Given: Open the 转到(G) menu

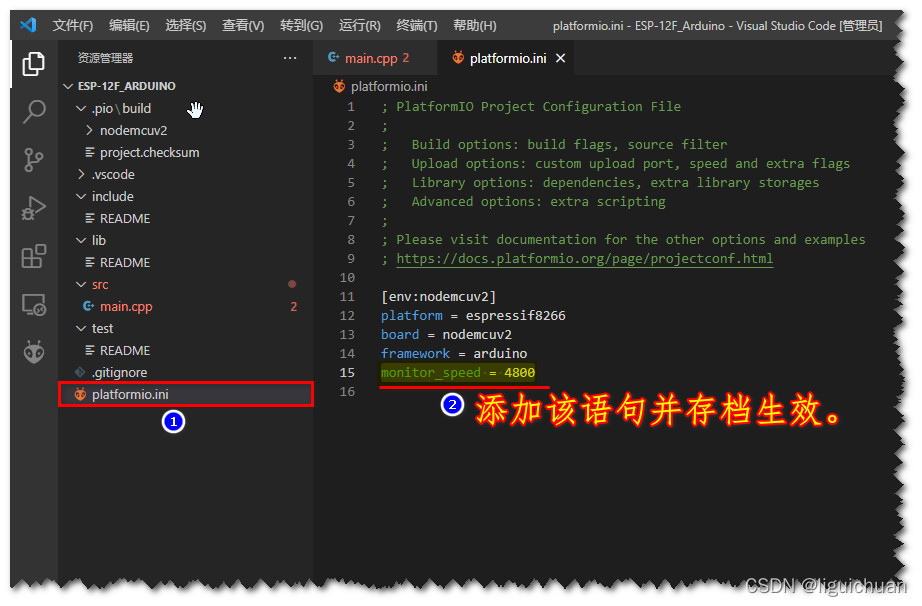Looking at the screenshot, I should coord(301,25).
